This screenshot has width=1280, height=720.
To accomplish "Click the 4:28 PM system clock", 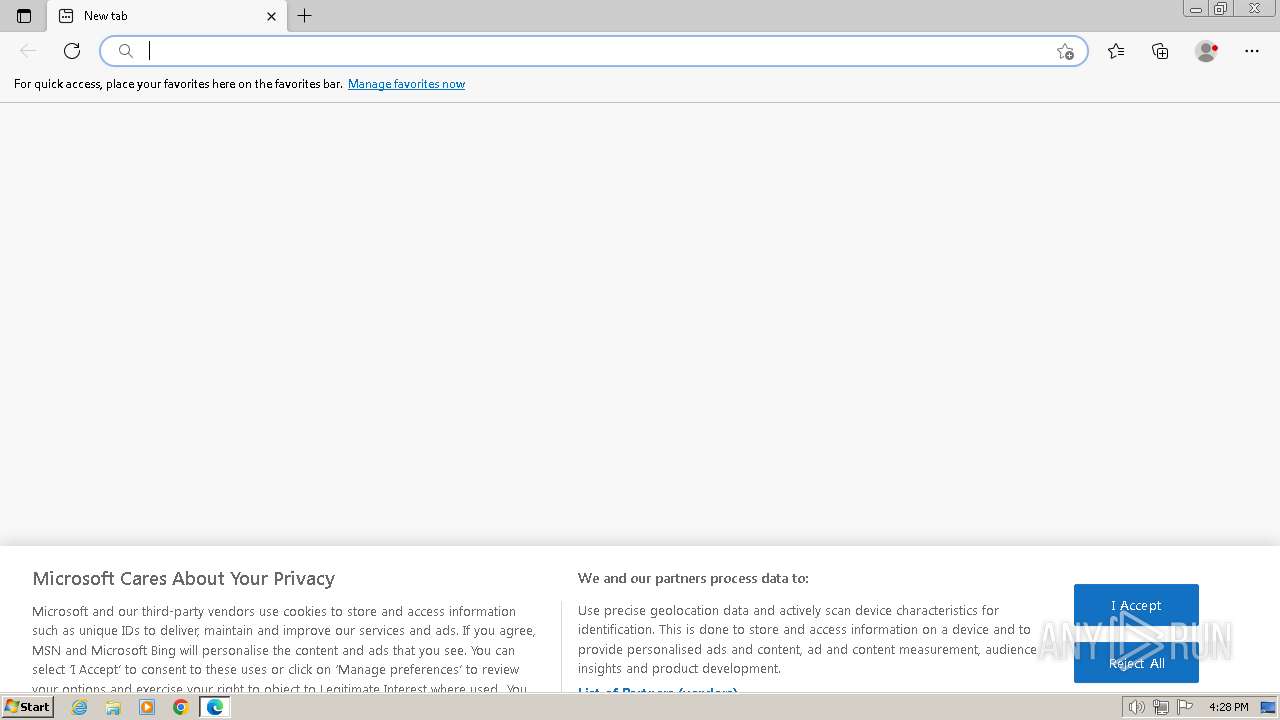I will [x=1228, y=707].
